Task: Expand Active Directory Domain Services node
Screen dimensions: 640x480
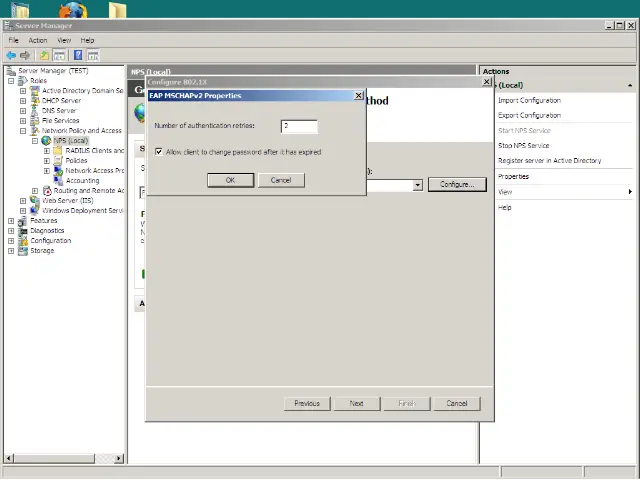Action: coord(23,91)
